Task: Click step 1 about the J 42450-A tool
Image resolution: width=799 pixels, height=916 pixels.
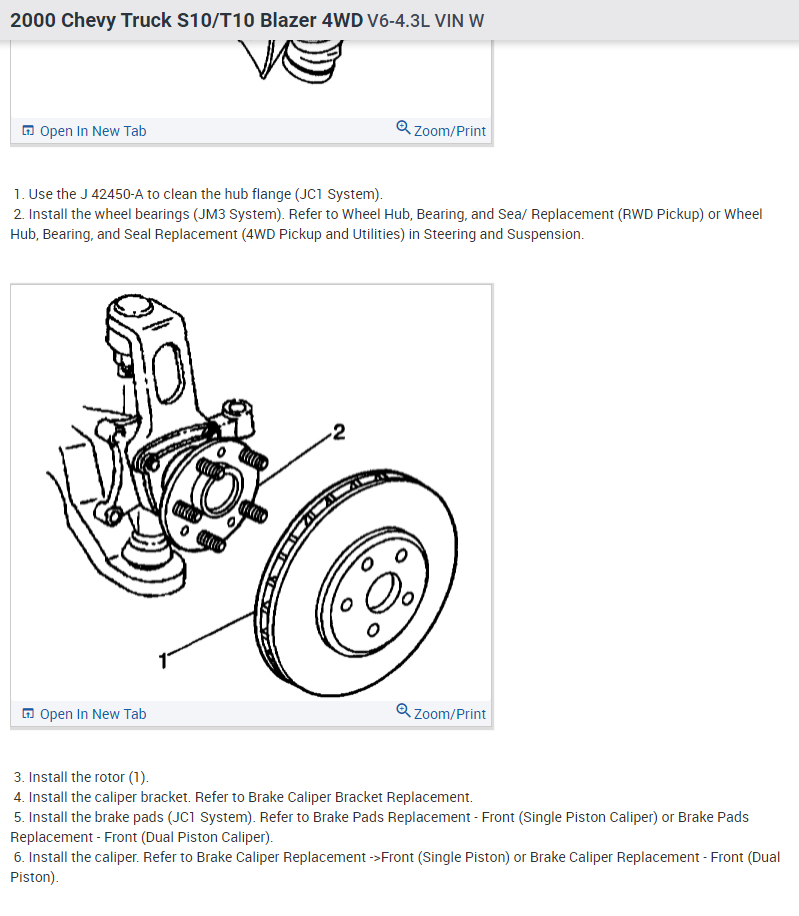Action: coord(198,194)
